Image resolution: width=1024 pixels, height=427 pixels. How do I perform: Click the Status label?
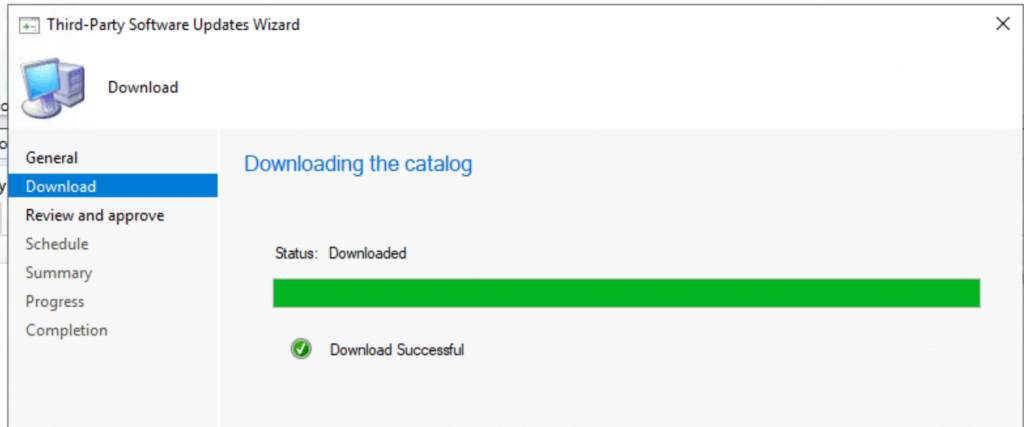(x=296, y=253)
